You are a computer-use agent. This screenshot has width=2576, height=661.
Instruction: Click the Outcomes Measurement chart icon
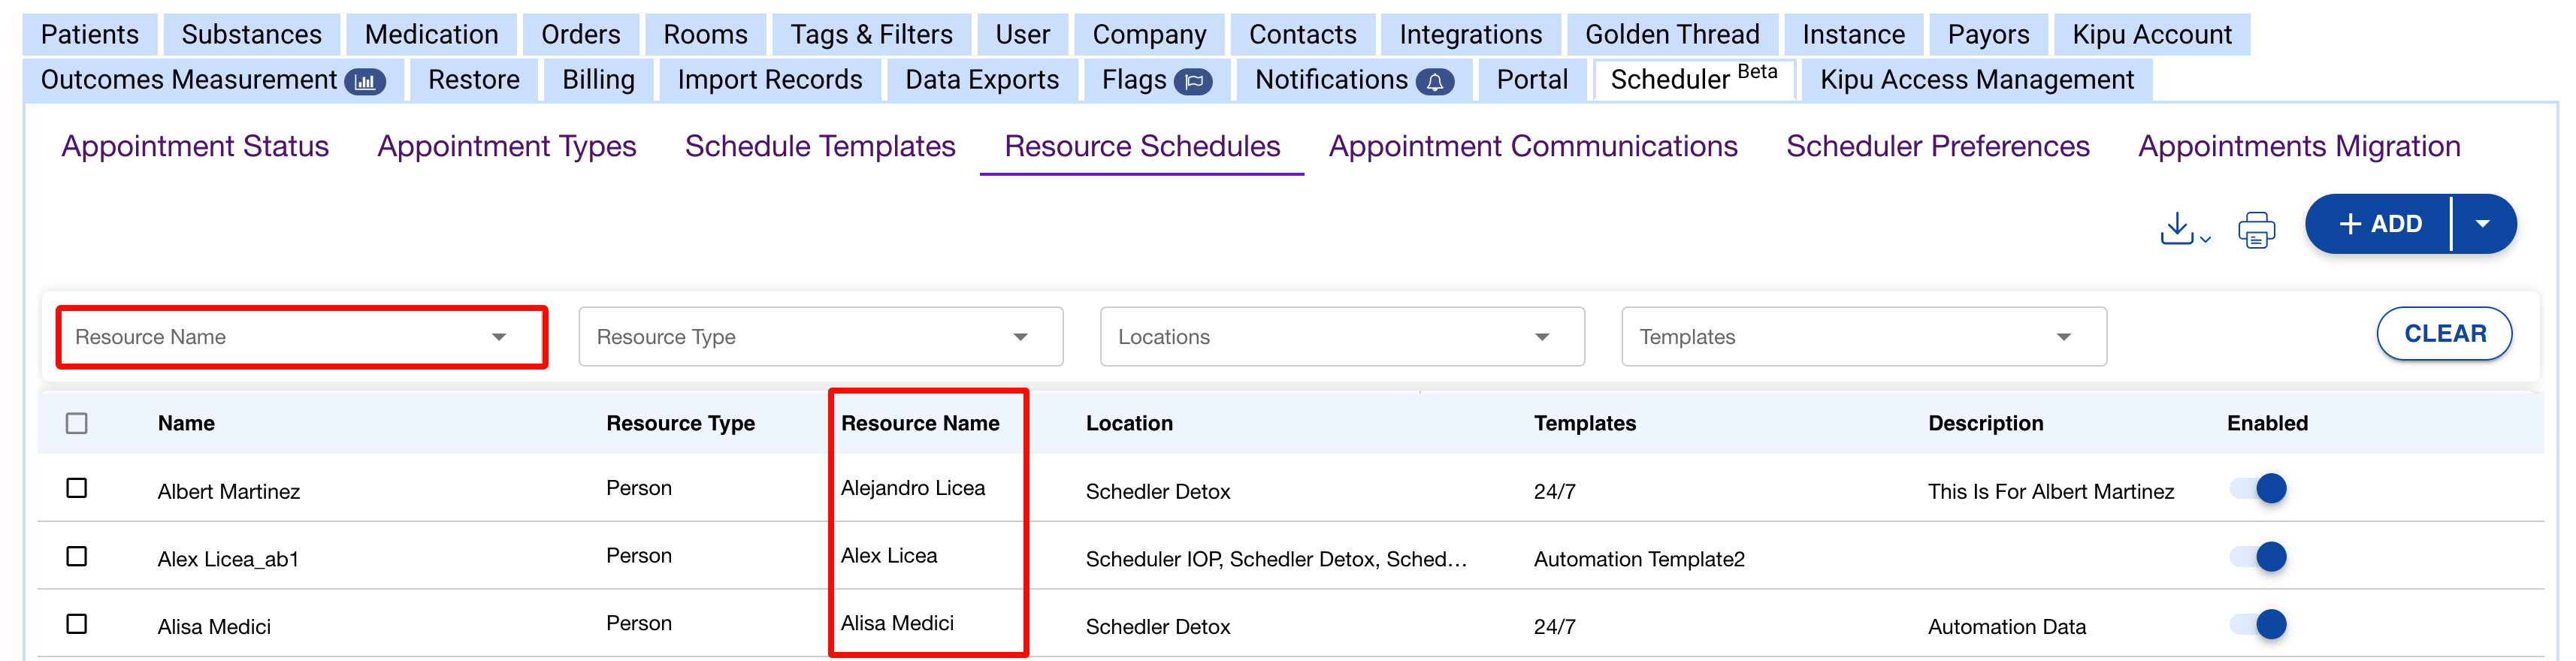pos(365,82)
